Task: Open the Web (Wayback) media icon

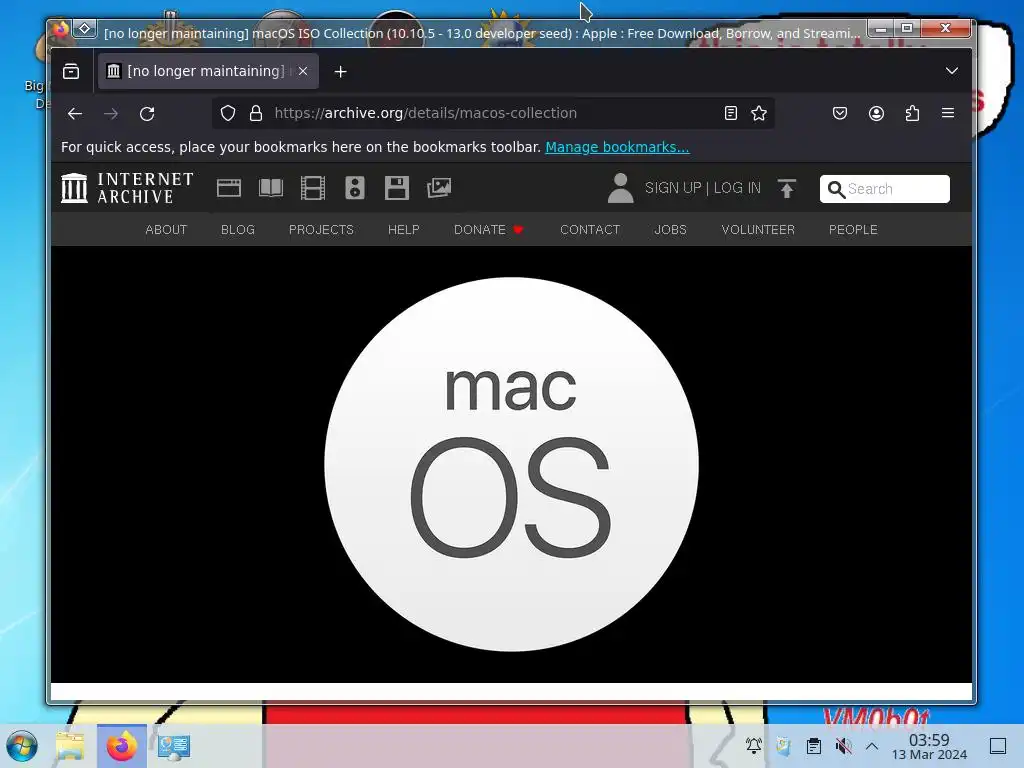Action: coord(229,188)
